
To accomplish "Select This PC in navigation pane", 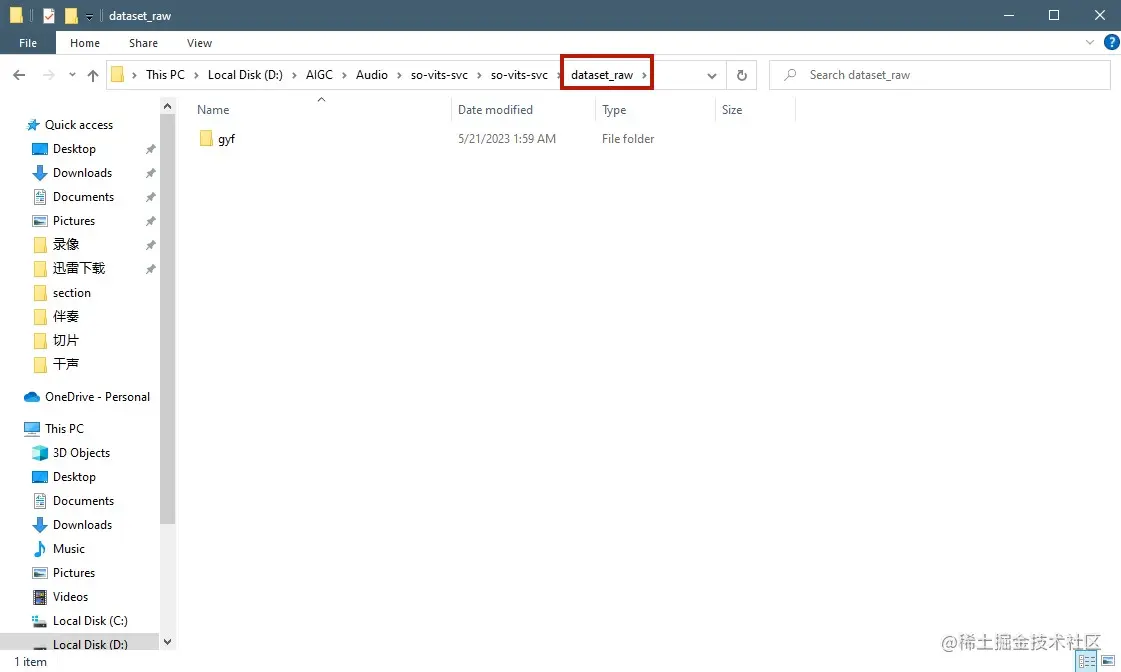I will tap(64, 429).
